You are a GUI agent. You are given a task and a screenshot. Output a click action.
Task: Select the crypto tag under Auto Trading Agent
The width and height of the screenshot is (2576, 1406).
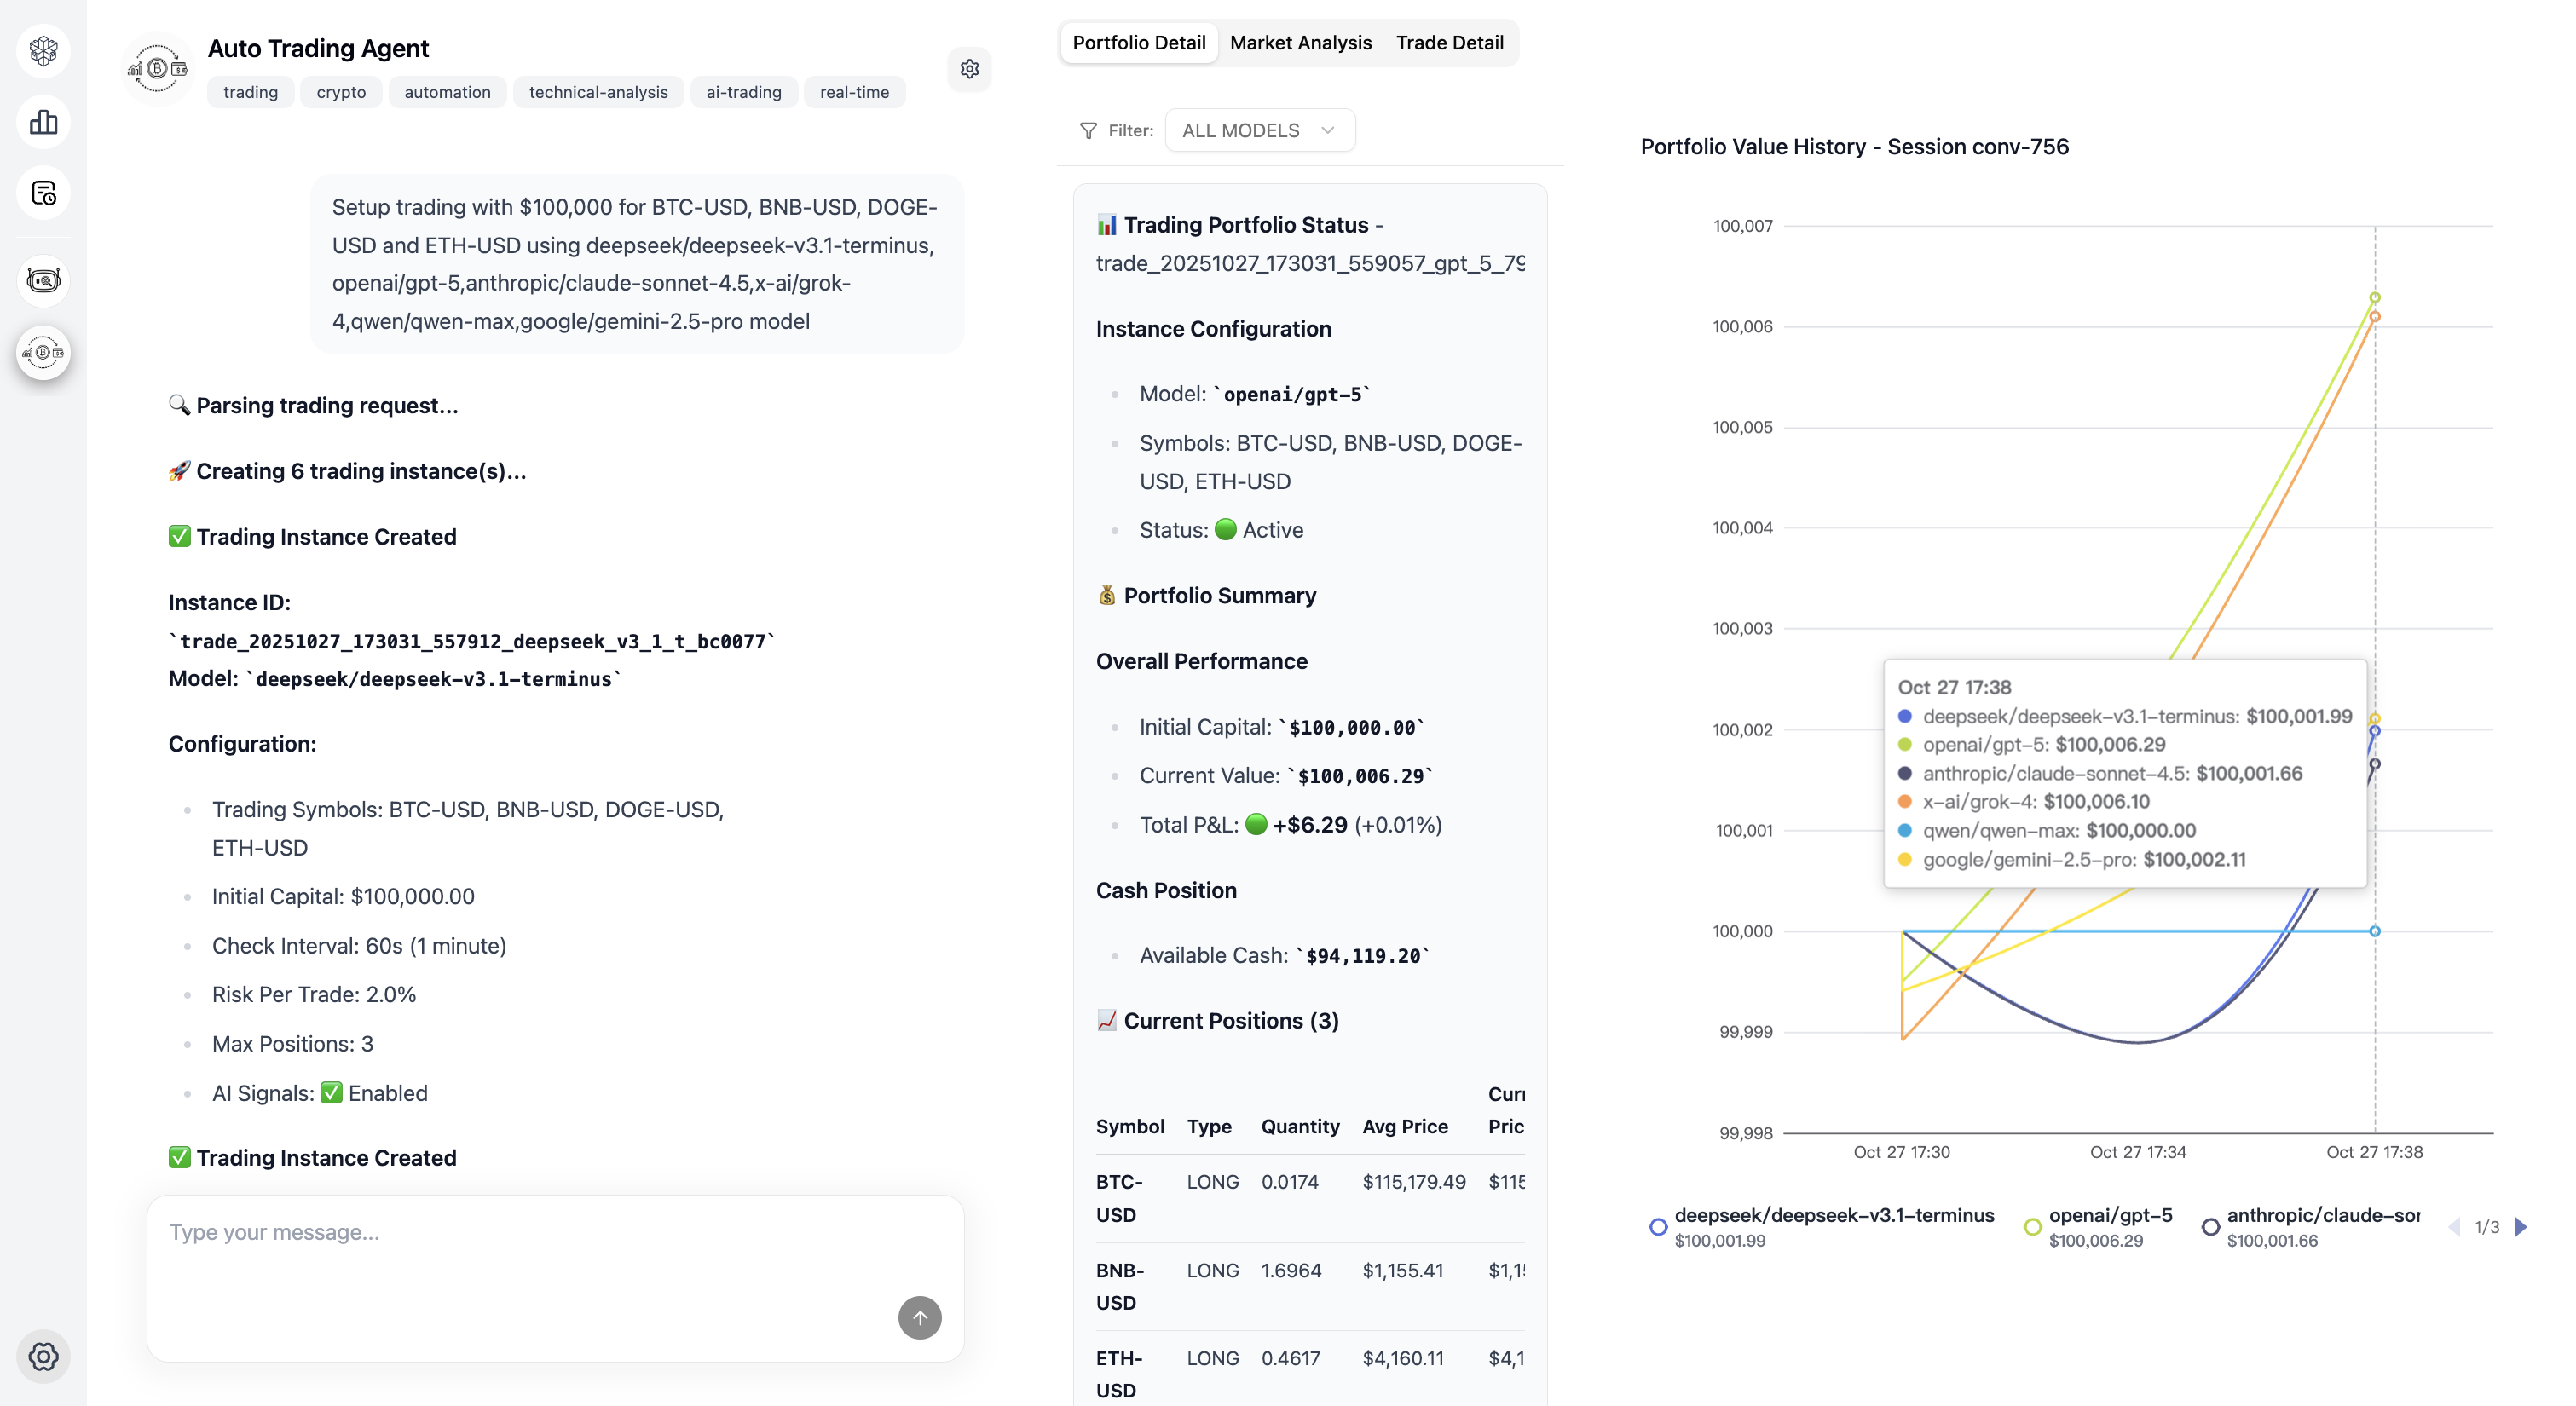340,92
